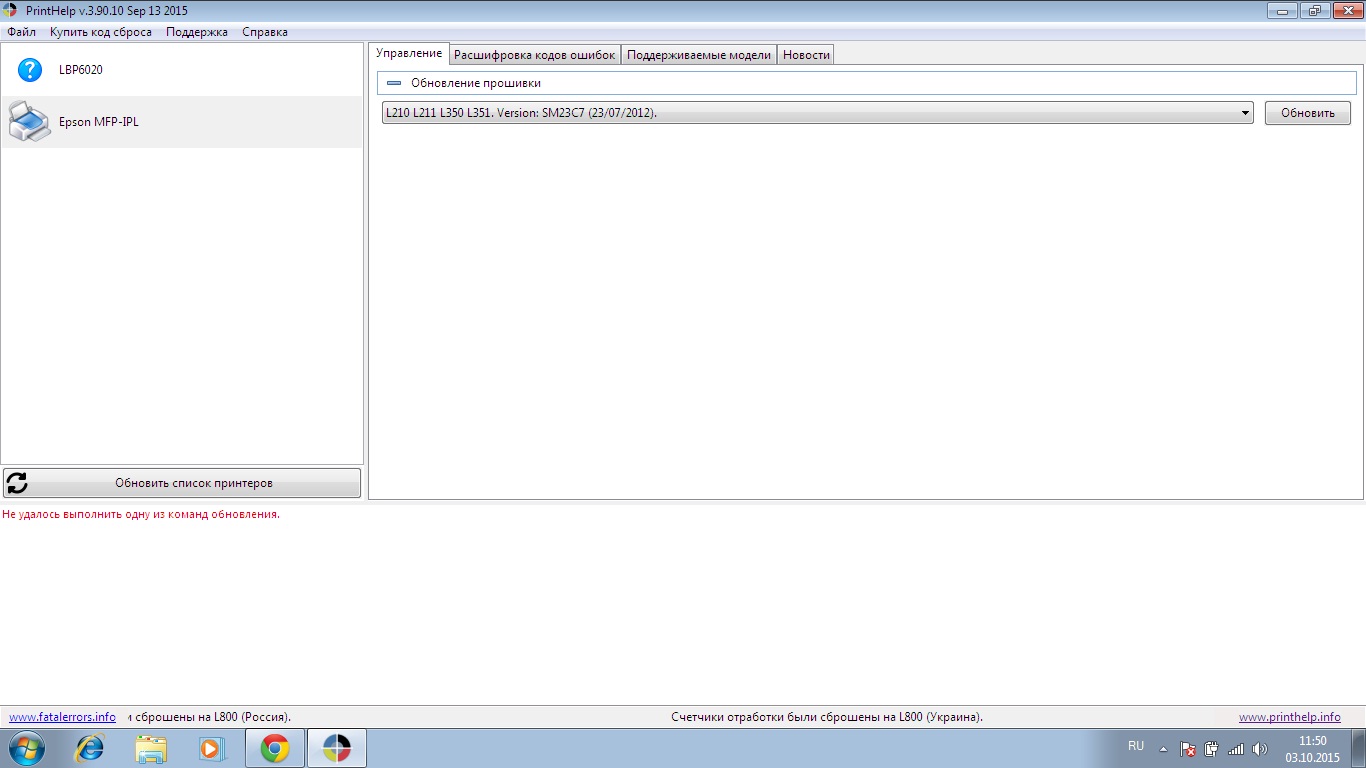
Task: Open the Windows Start menu
Action: 25,748
